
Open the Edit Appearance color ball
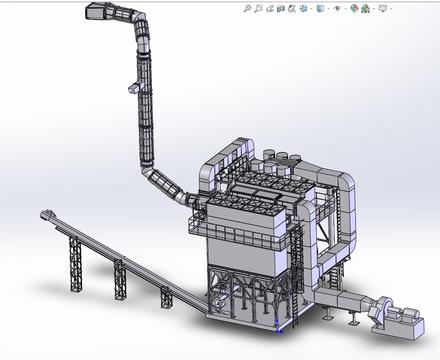point(355,9)
